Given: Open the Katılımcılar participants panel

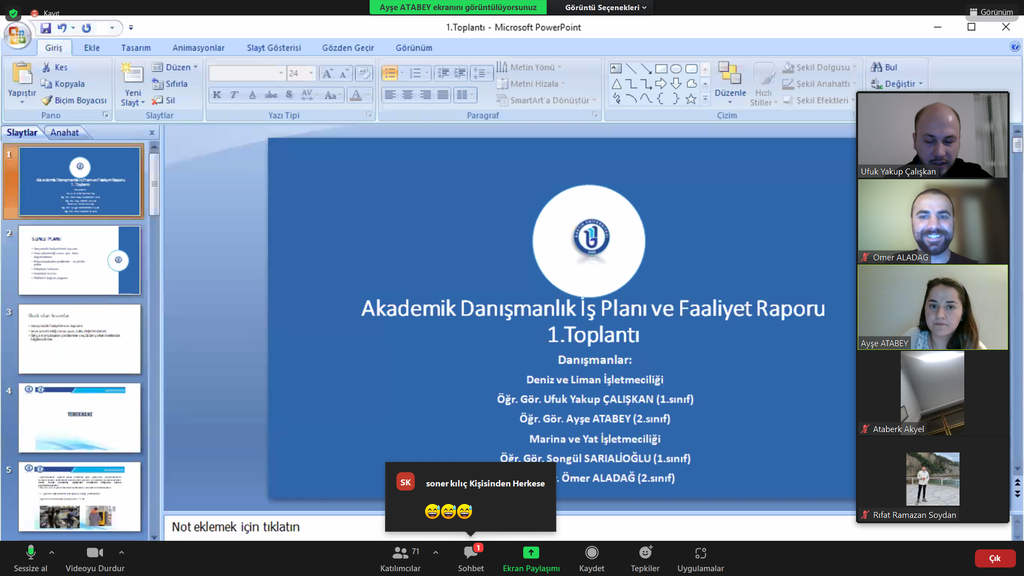Looking at the screenshot, I should 400,559.
